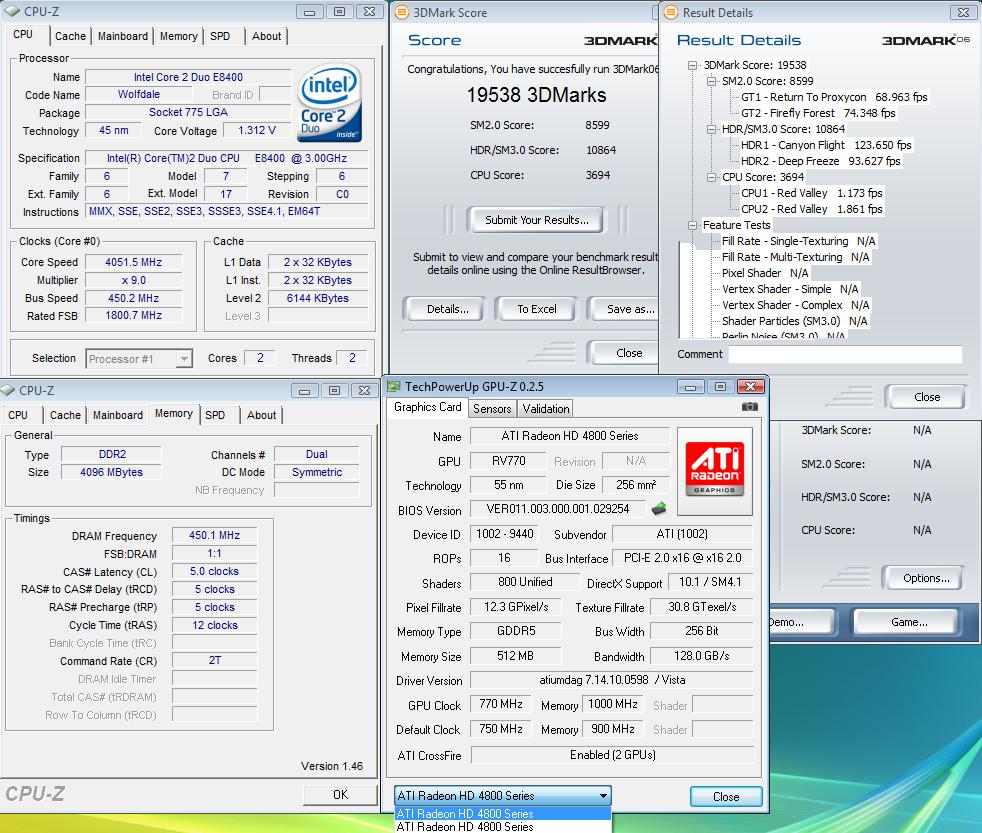Click the CPU-Z title icon in Memory window

(x=8, y=390)
